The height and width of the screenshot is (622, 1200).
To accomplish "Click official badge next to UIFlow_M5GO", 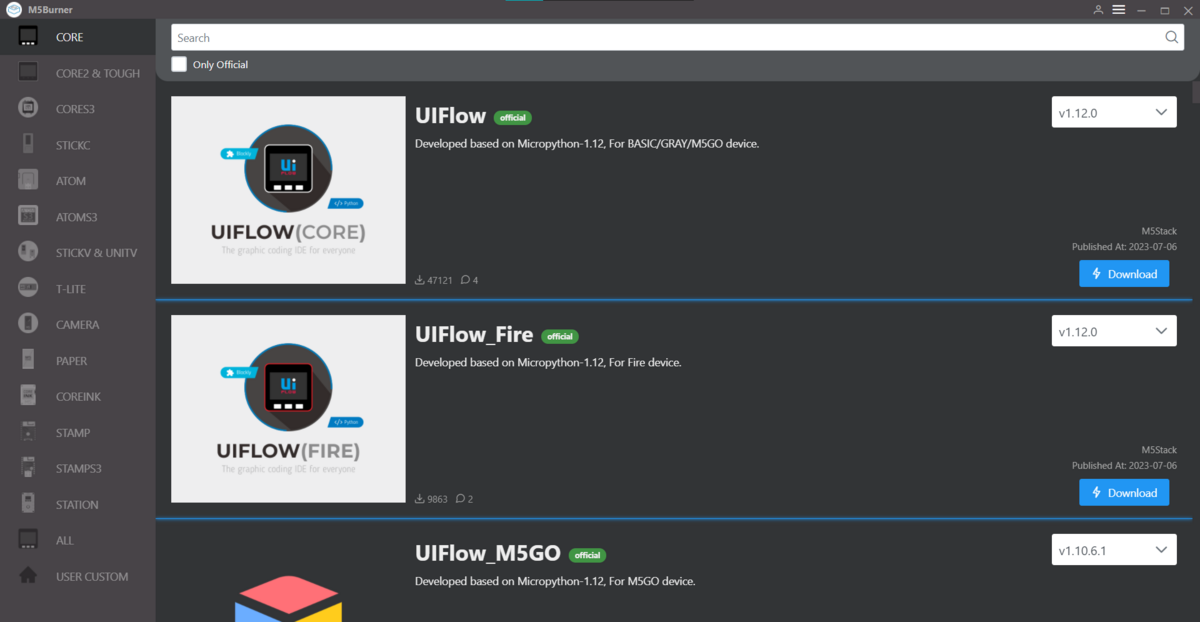I will tap(588, 556).
